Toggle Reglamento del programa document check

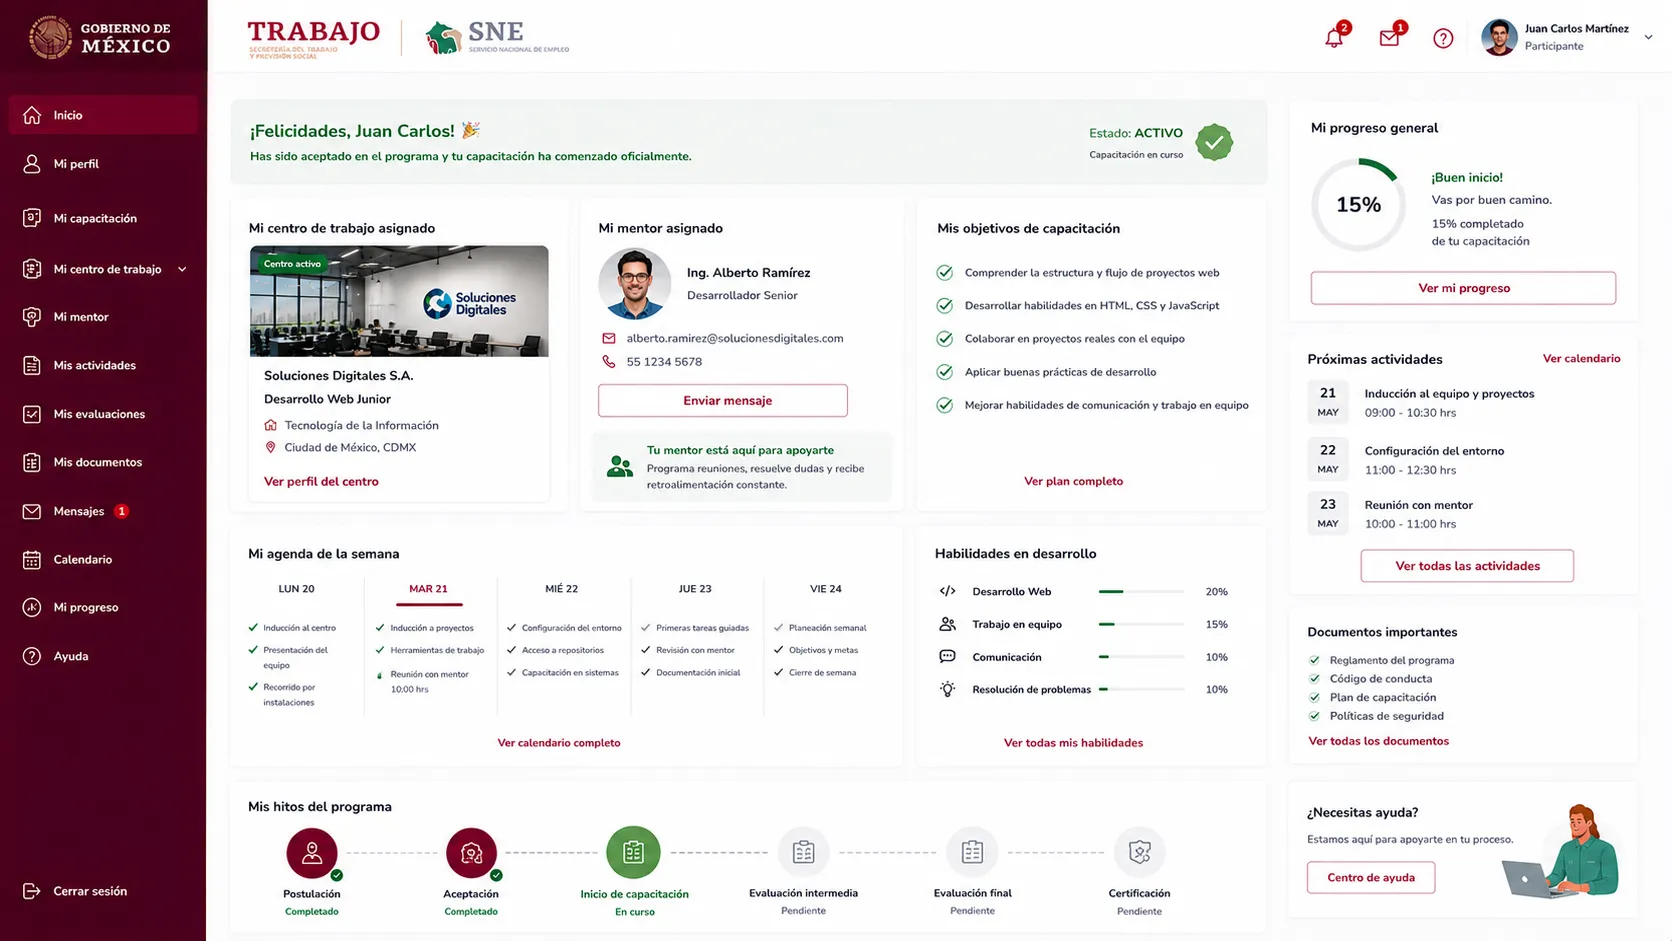pos(1314,660)
